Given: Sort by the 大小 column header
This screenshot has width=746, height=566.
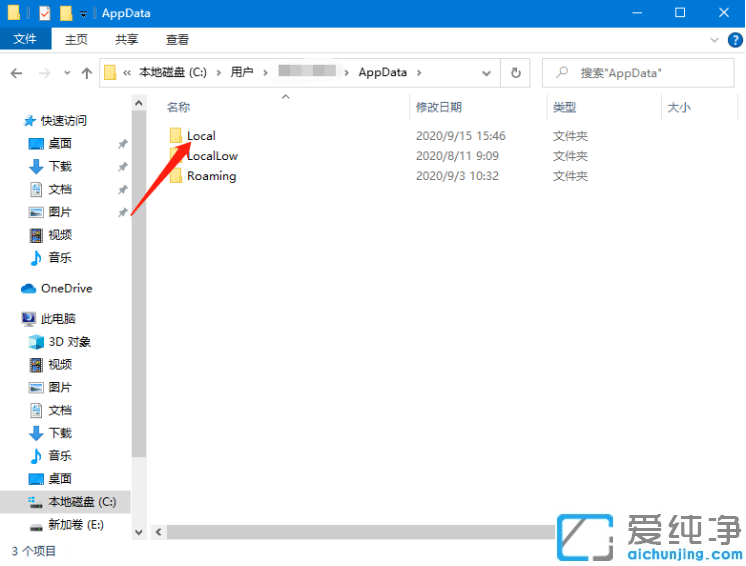Looking at the screenshot, I should point(679,107).
